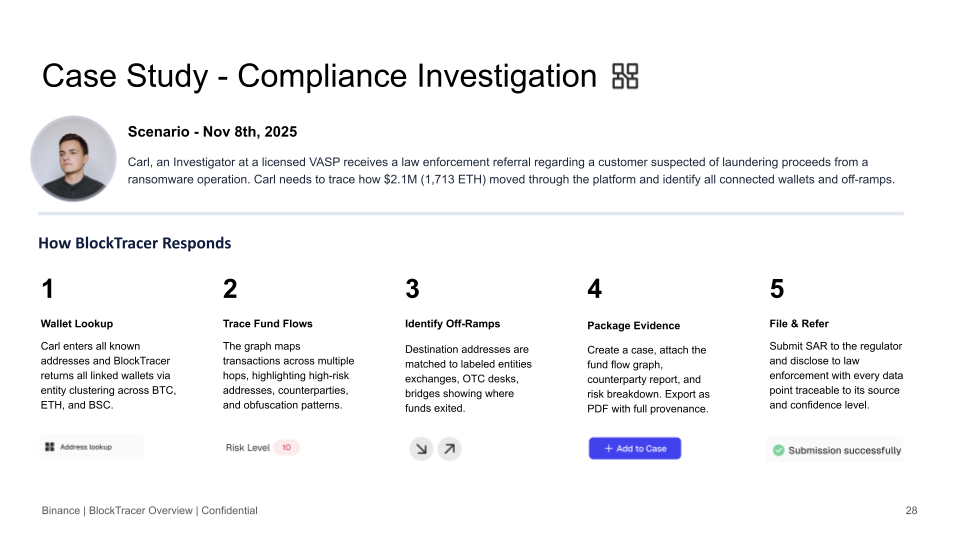Select the Wallet Lookup step heading
This screenshot has width=960, height=540.
point(77,324)
